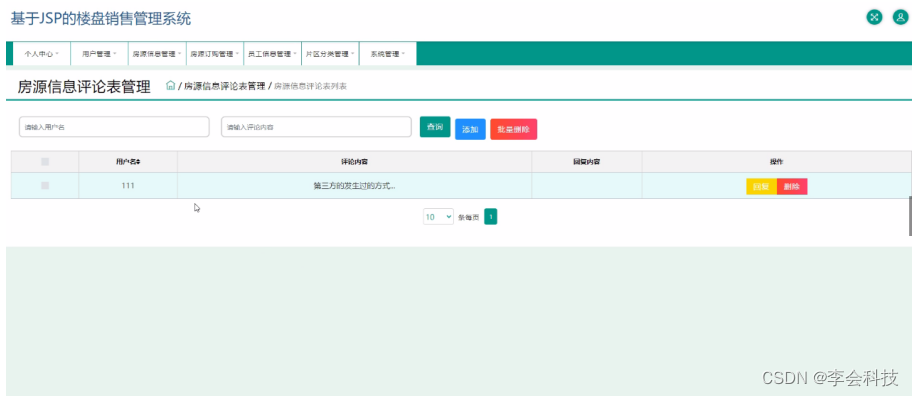This screenshot has width=914, height=396.
Task: Click the 回复内容 column header
Action: 587,162
